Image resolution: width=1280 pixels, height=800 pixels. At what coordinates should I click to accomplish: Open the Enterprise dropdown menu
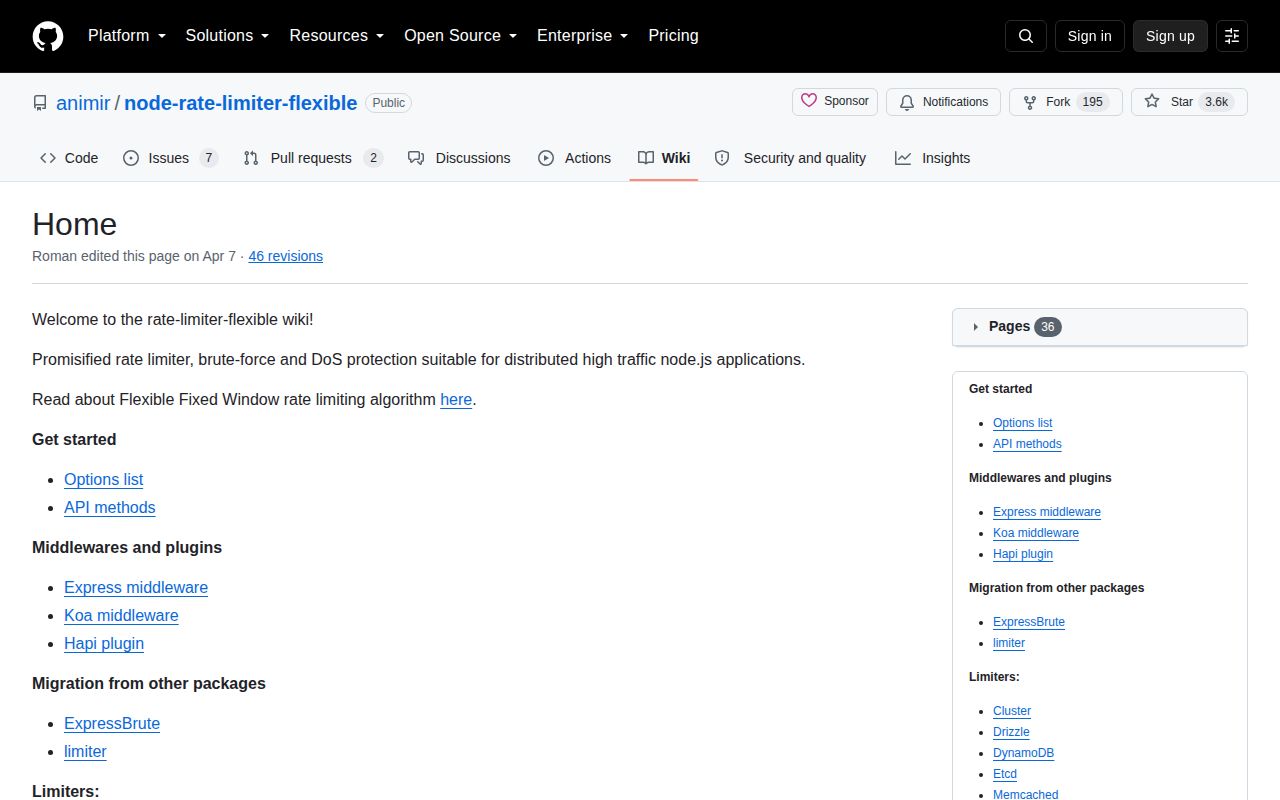tap(582, 35)
